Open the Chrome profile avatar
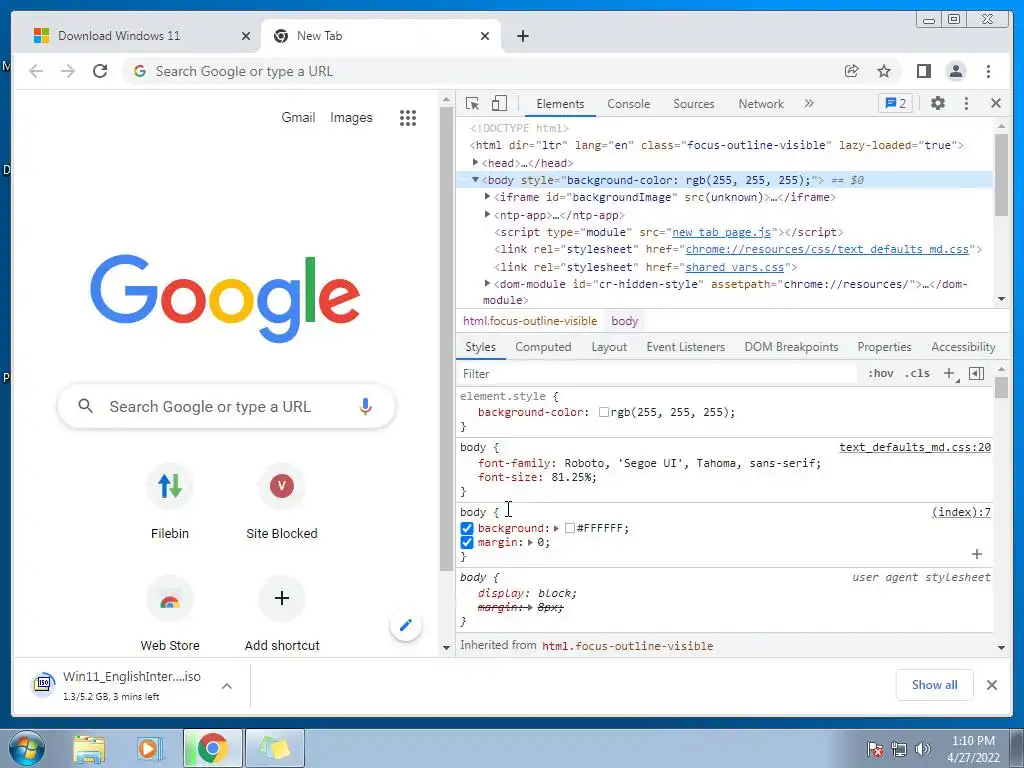 [955, 71]
